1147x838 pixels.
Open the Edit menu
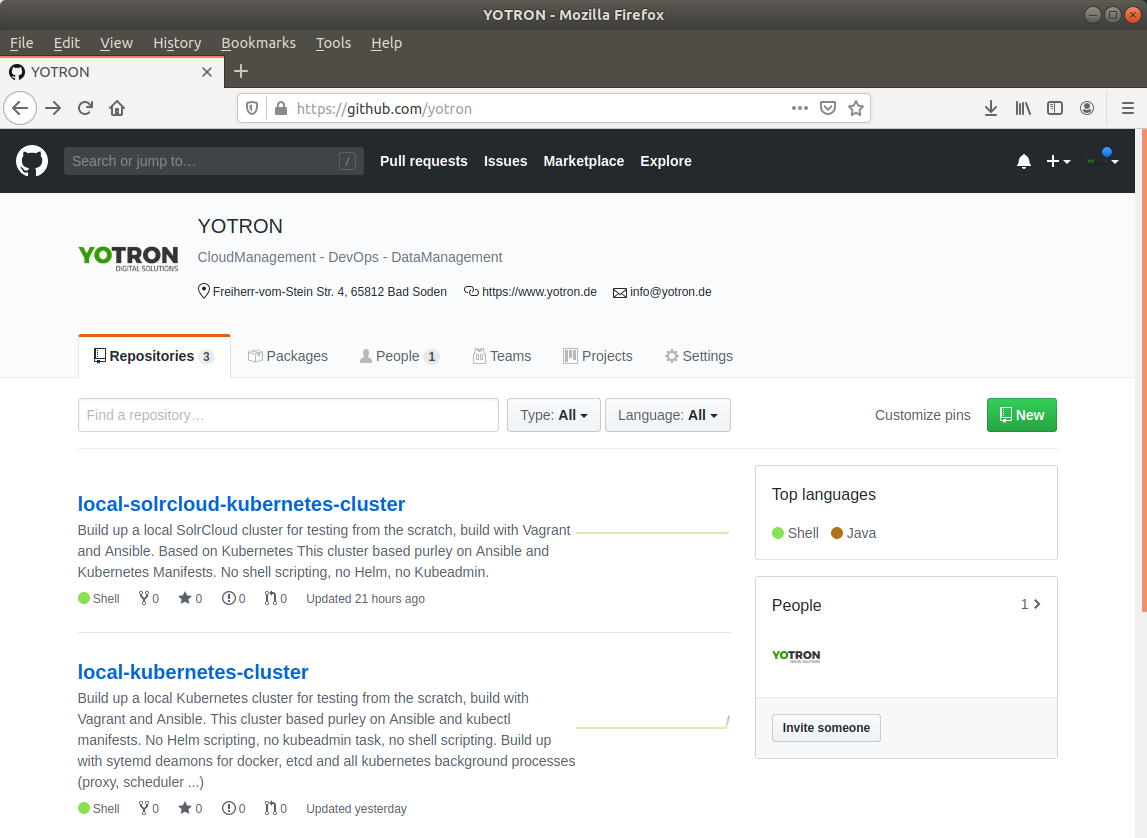(67, 42)
